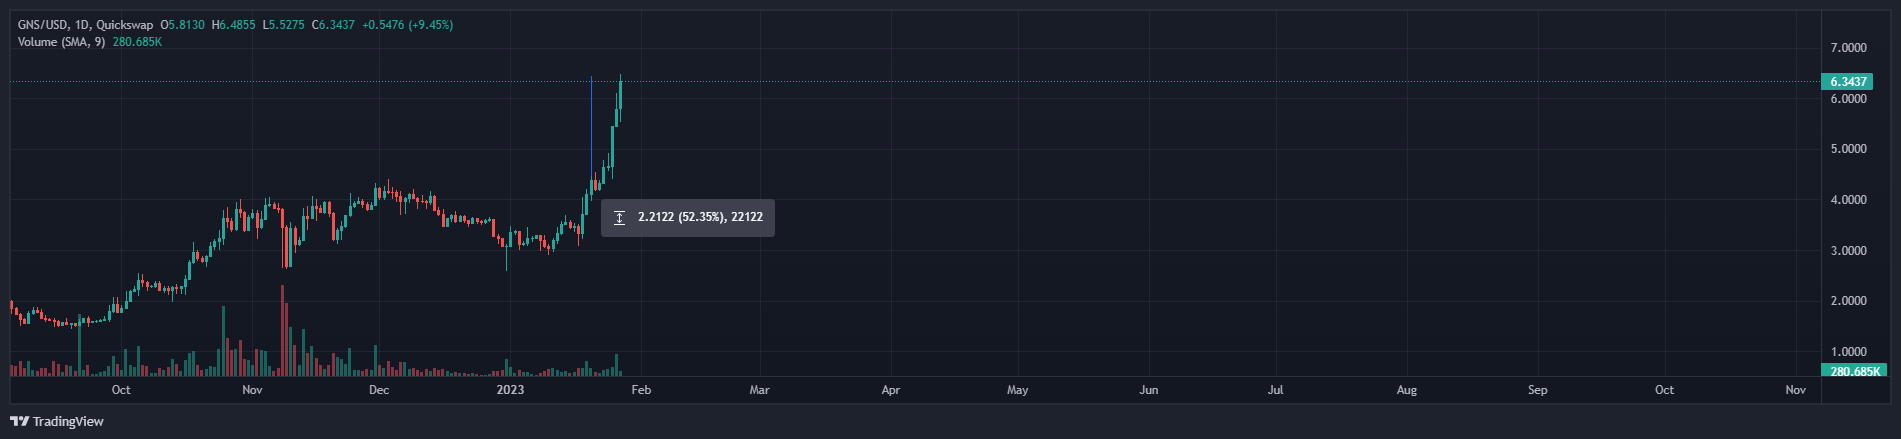Click the 3.0000 price scale label
1901x439 pixels.
coord(1848,251)
